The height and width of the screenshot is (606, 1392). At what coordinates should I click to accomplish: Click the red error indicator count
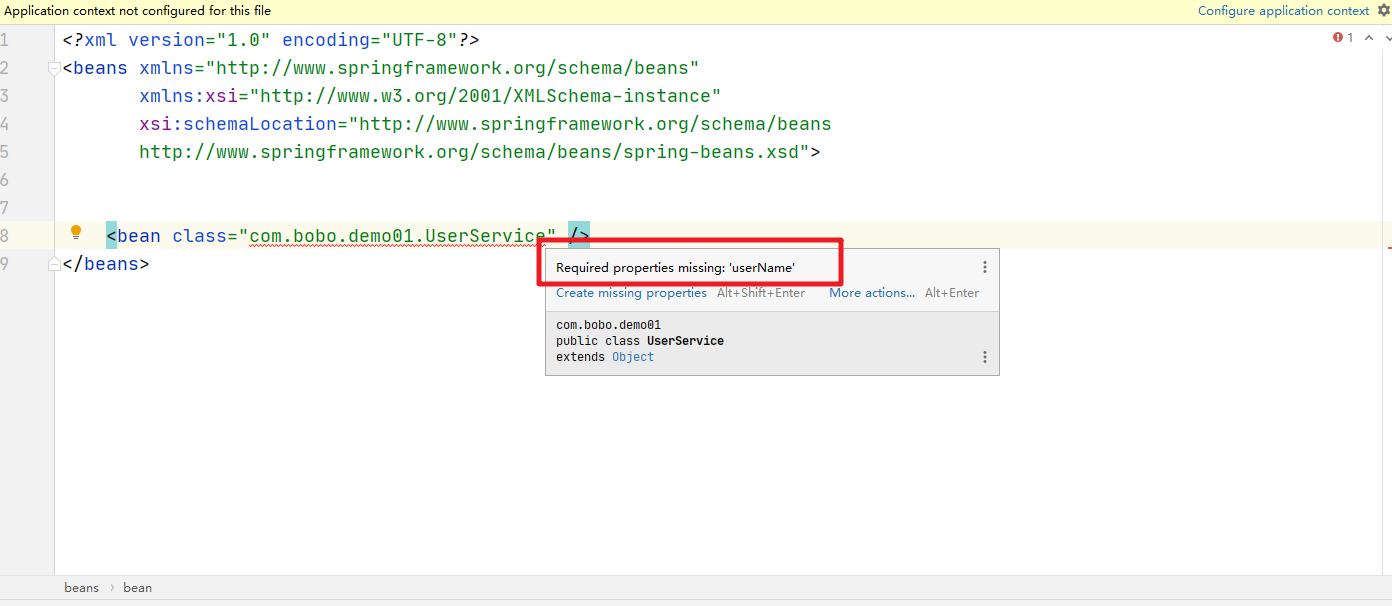click(x=1343, y=38)
